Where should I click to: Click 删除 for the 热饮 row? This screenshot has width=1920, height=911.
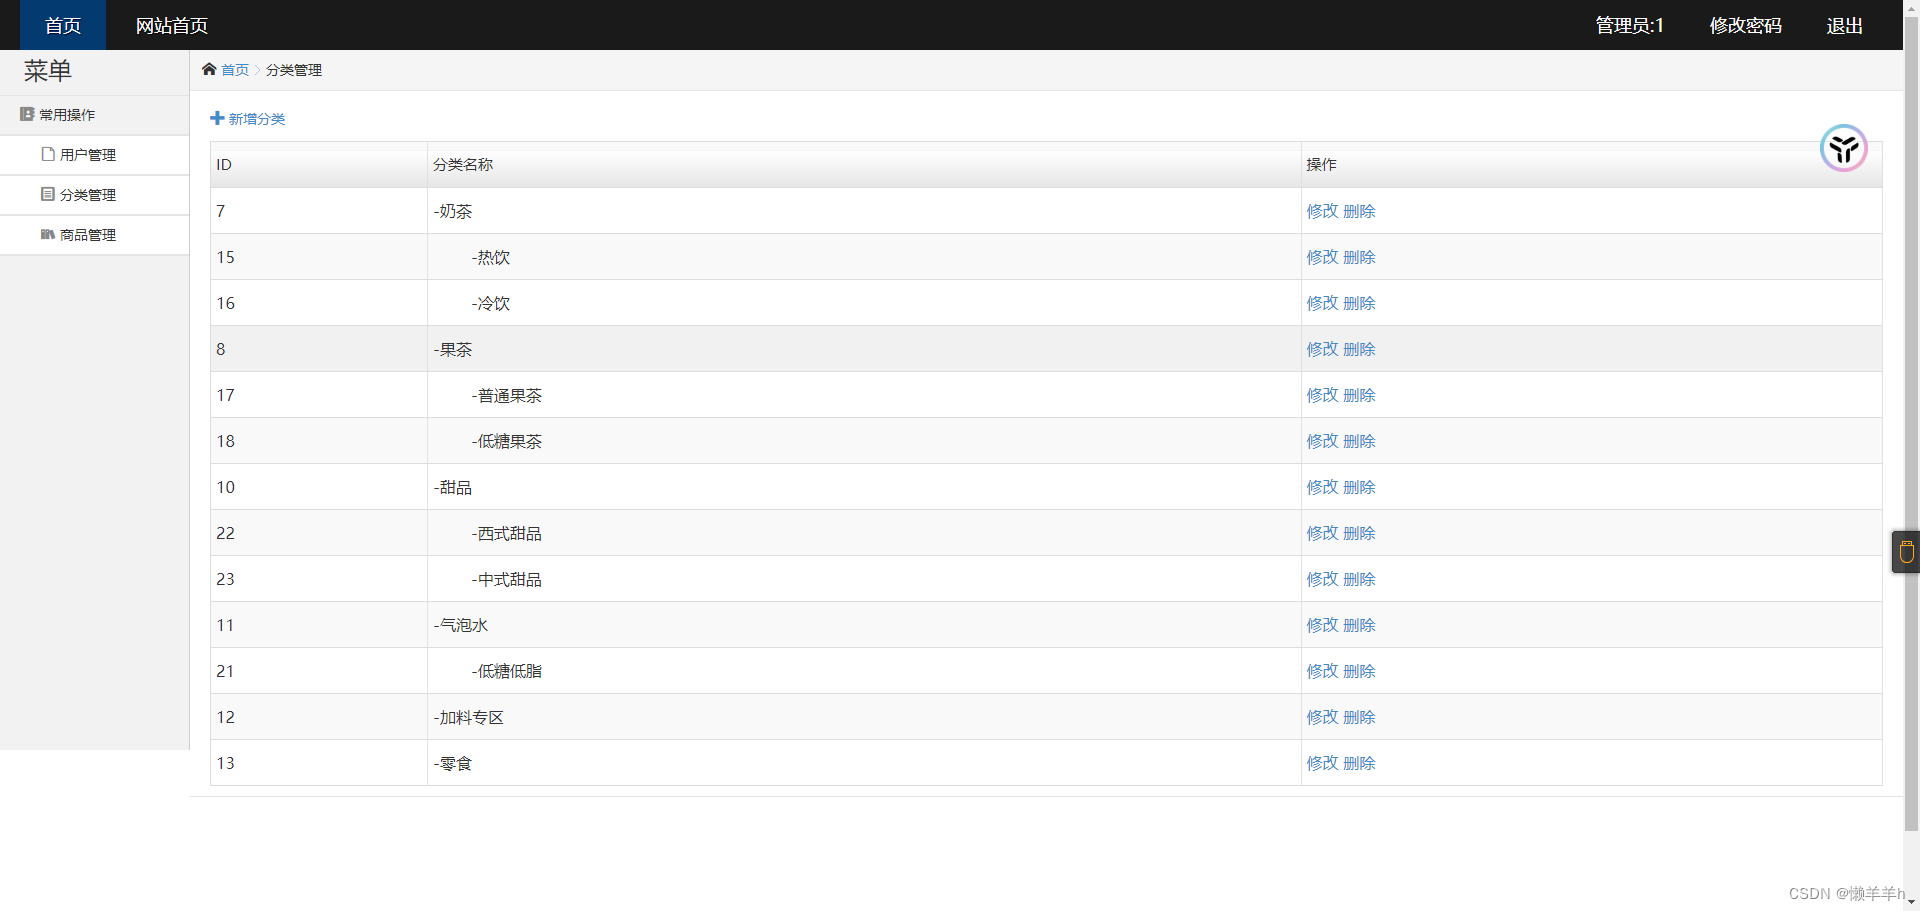(1359, 257)
